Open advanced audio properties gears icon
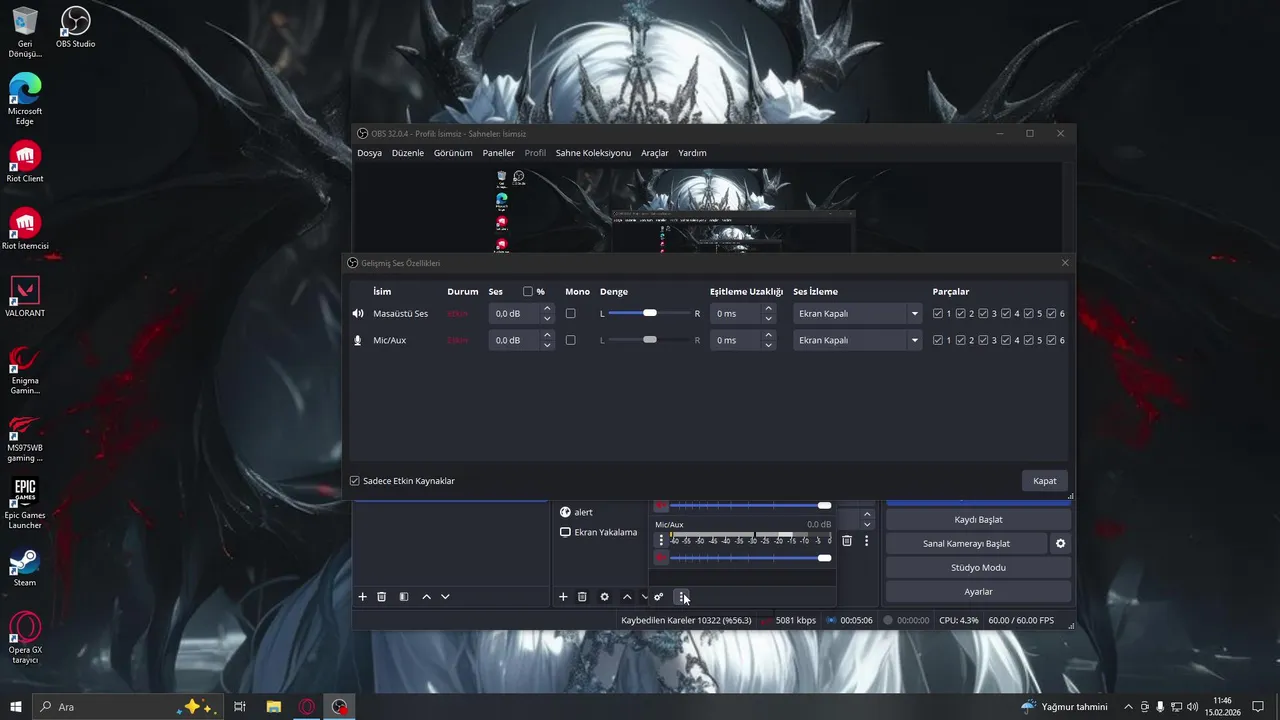This screenshot has width=1280, height=720. click(x=659, y=597)
